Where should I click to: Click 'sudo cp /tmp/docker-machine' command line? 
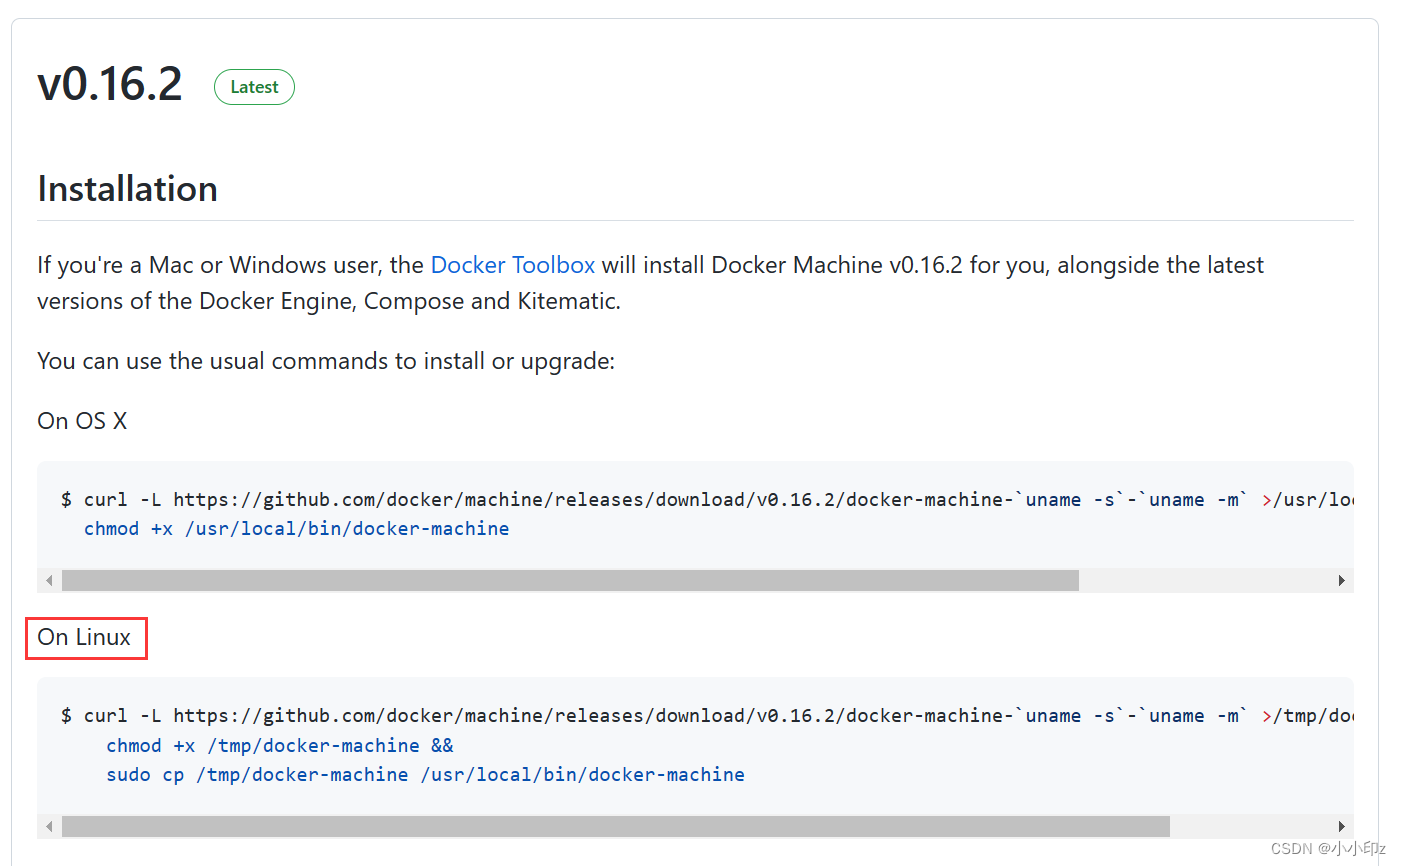click(x=425, y=775)
